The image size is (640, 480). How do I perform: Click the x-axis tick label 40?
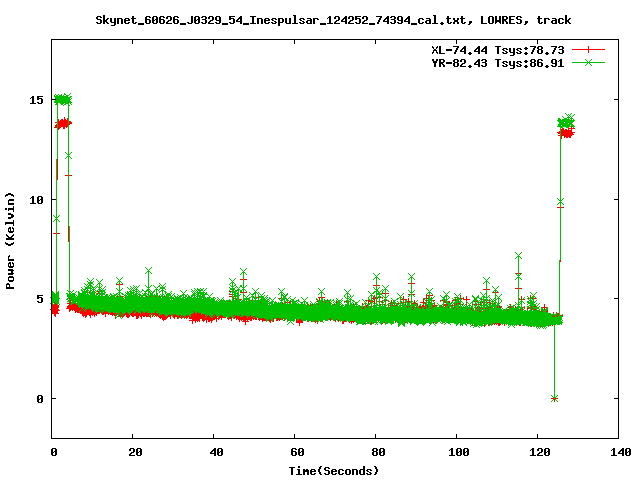tap(216, 452)
